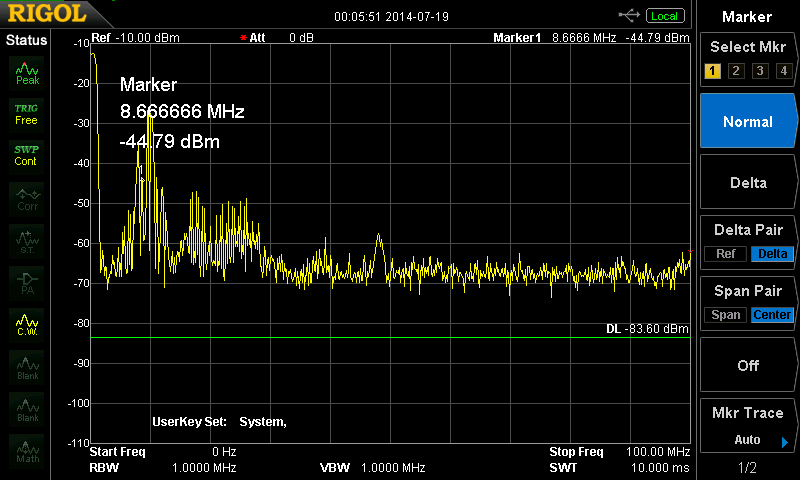This screenshot has width=800, height=480.
Task: Choose the Delta option under Delta Pair
Action: 772,254
